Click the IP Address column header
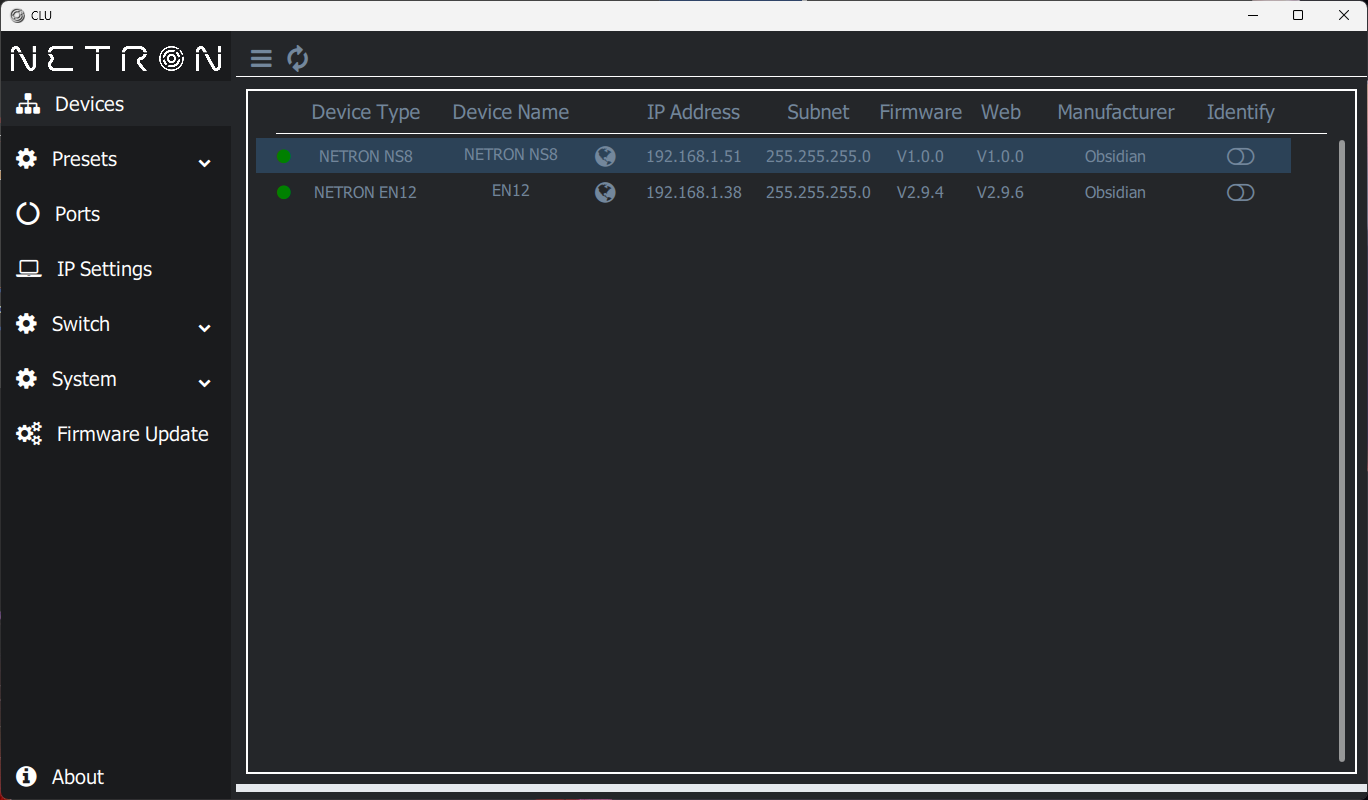Viewport: 1368px width, 800px height. (x=693, y=112)
